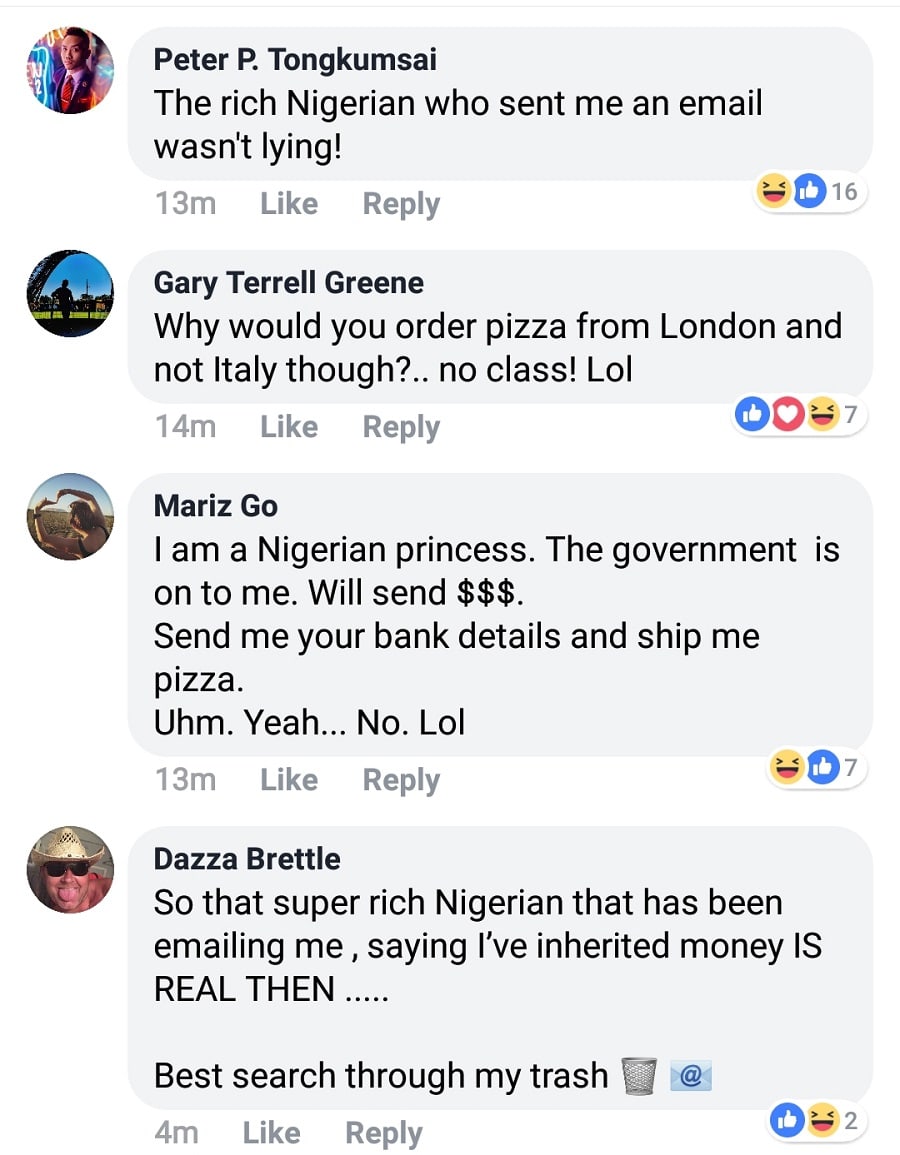Open Peter P. Tongkumsai's profile picture

(69, 70)
